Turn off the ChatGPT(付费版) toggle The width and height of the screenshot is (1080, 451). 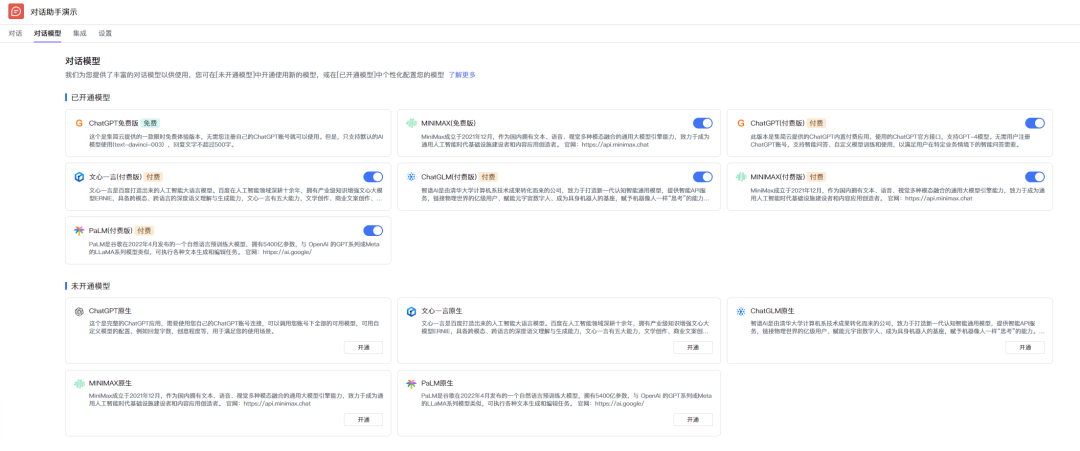pyautogui.click(x=1034, y=123)
